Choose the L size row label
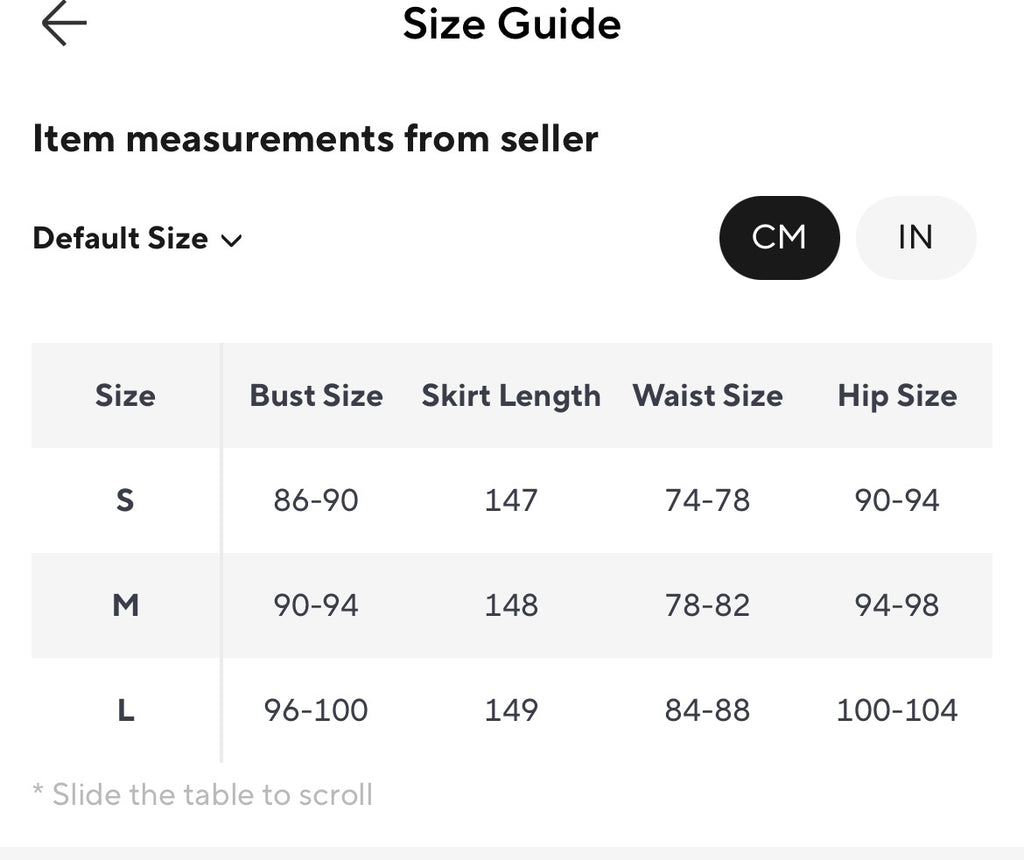Image resolution: width=1024 pixels, height=860 pixels. [x=126, y=710]
